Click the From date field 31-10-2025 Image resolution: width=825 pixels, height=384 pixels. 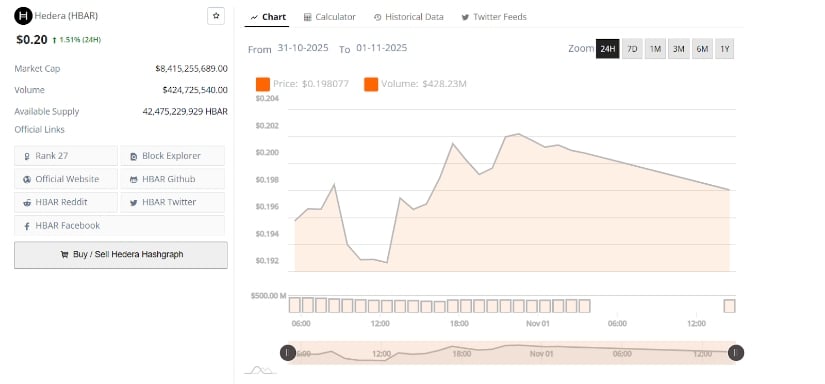(303, 48)
